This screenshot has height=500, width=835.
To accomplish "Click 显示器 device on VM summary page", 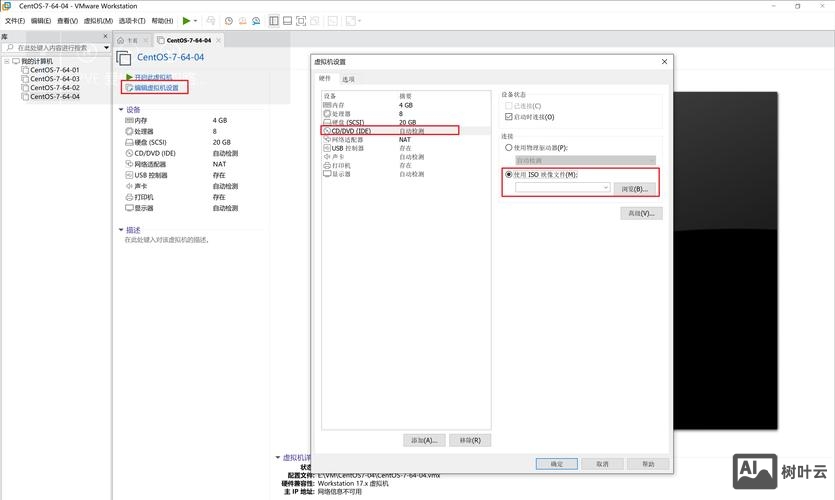I will point(144,208).
